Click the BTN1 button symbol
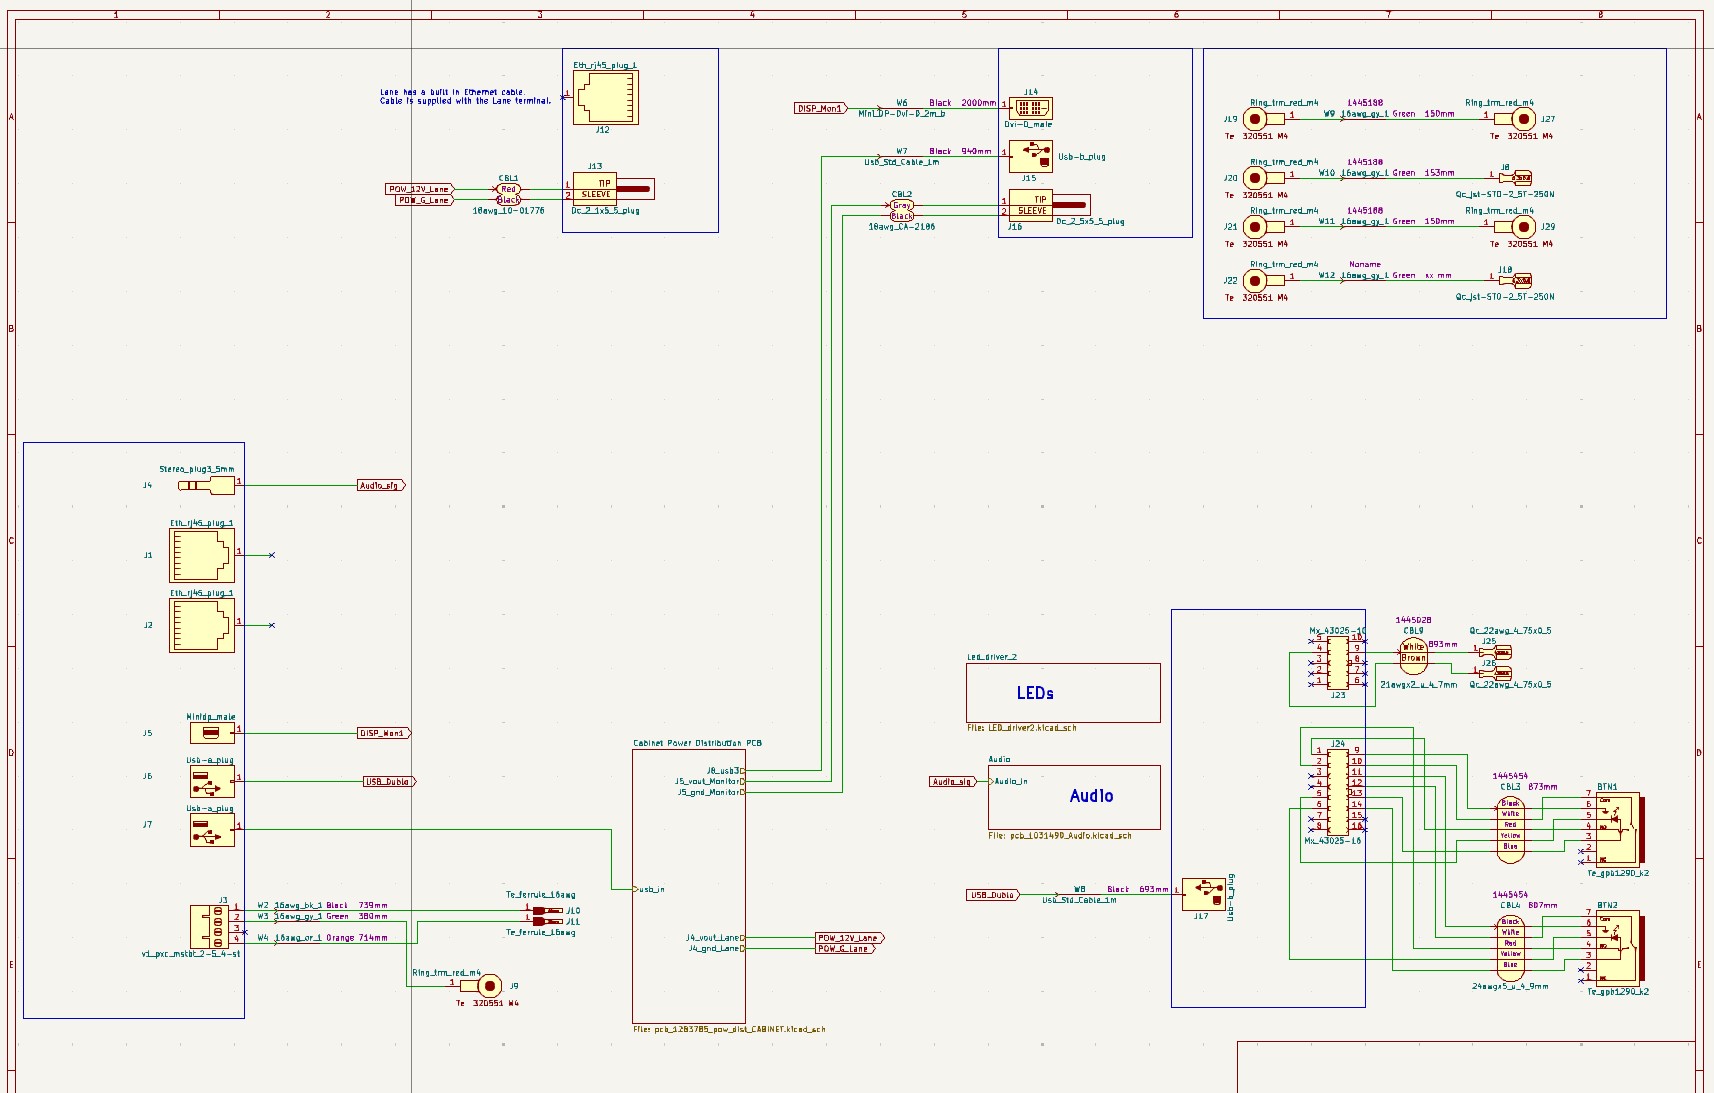The height and width of the screenshot is (1093, 1714). tap(1620, 830)
